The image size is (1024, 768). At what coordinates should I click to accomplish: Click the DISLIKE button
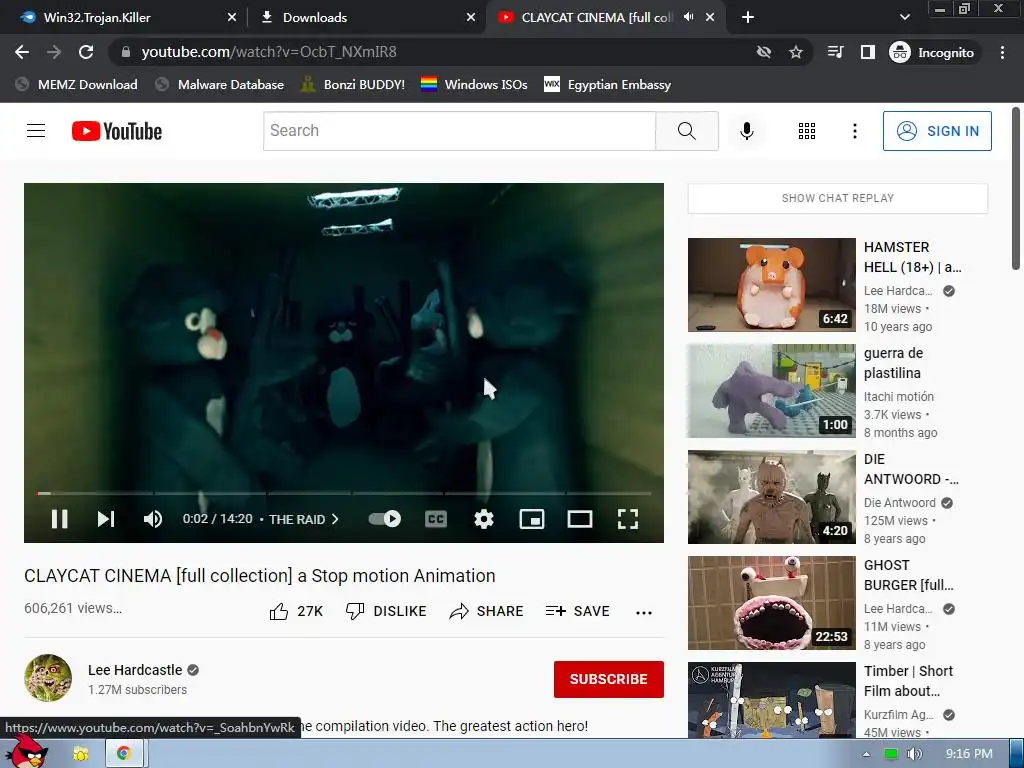[x=386, y=611]
